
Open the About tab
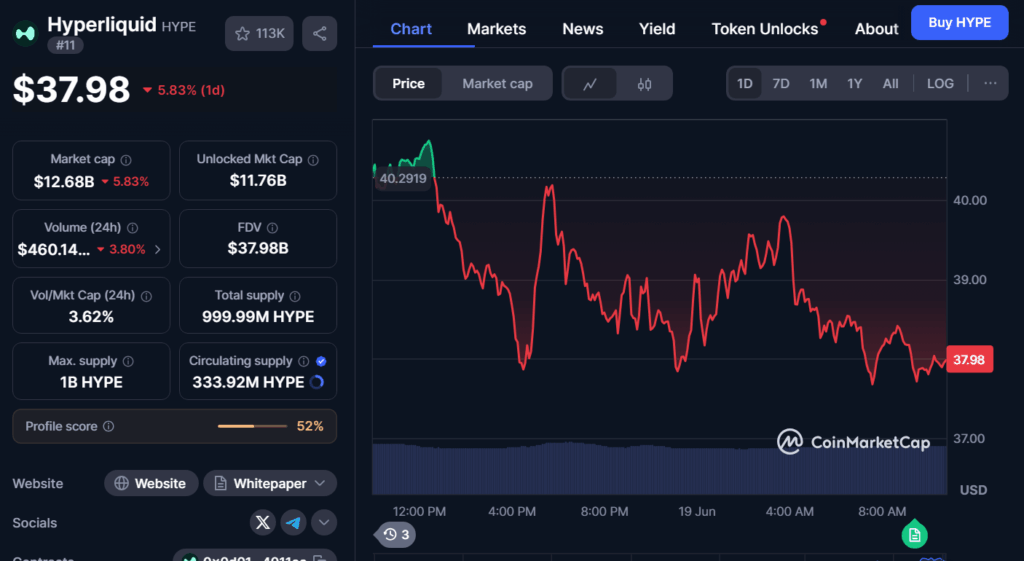(876, 29)
